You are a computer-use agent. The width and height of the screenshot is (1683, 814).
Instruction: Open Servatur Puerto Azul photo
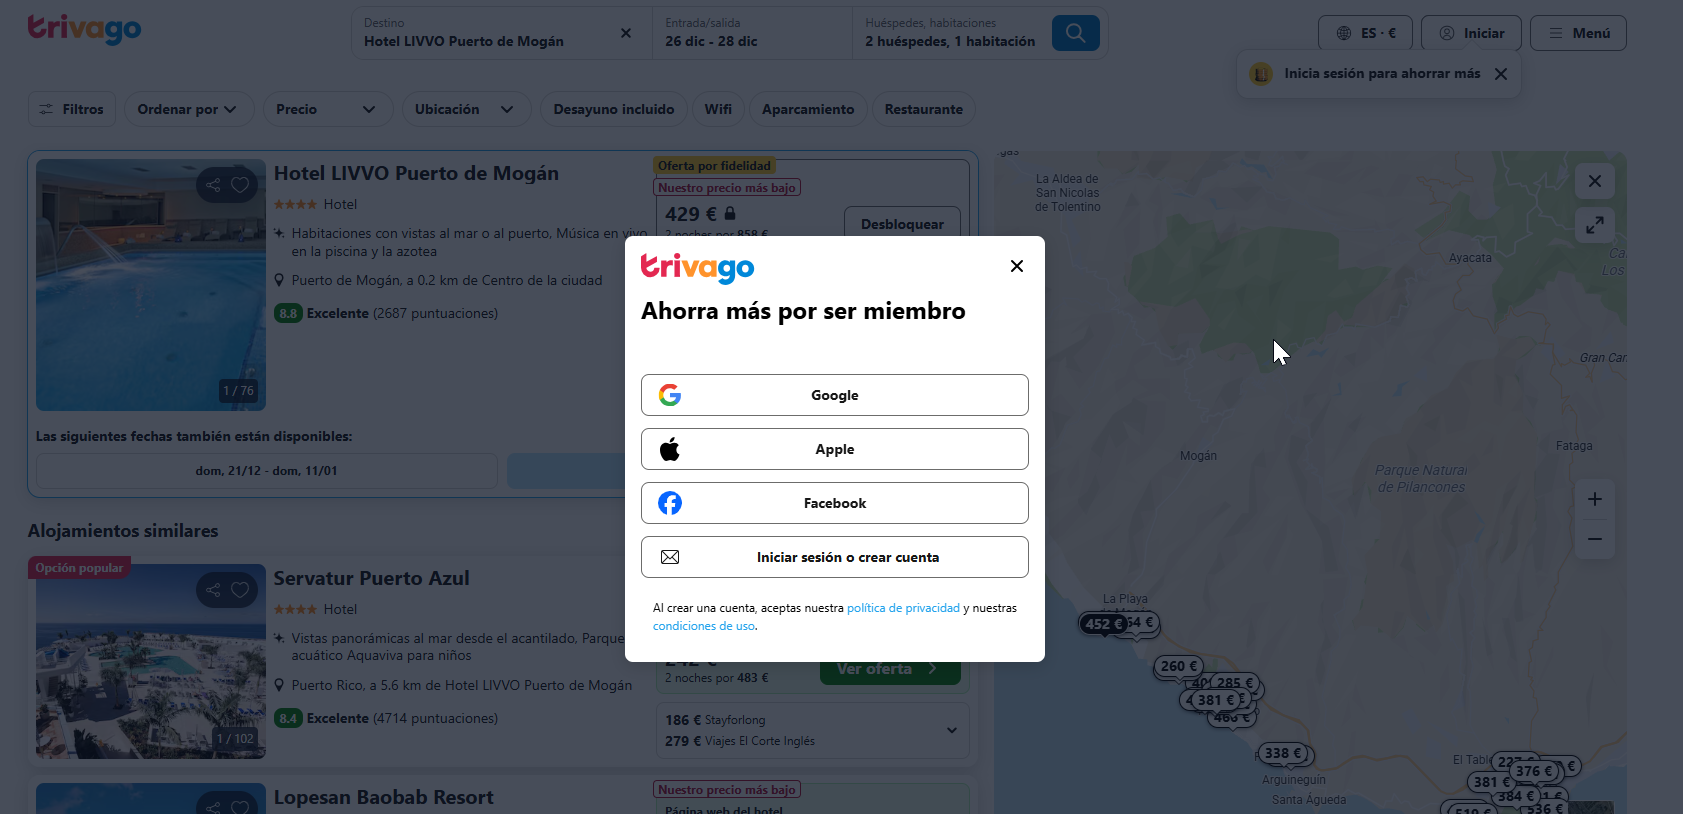[x=151, y=661]
